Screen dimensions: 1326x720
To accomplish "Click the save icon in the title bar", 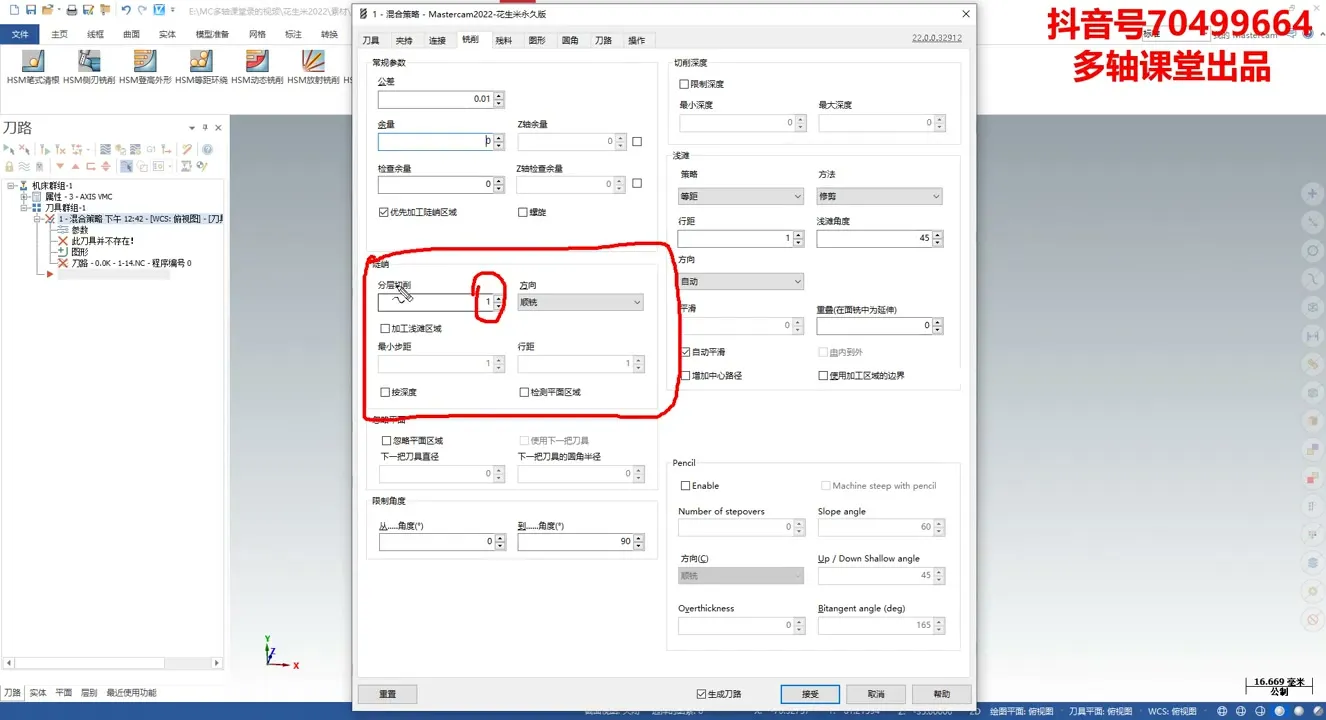I will click(x=31, y=10).
